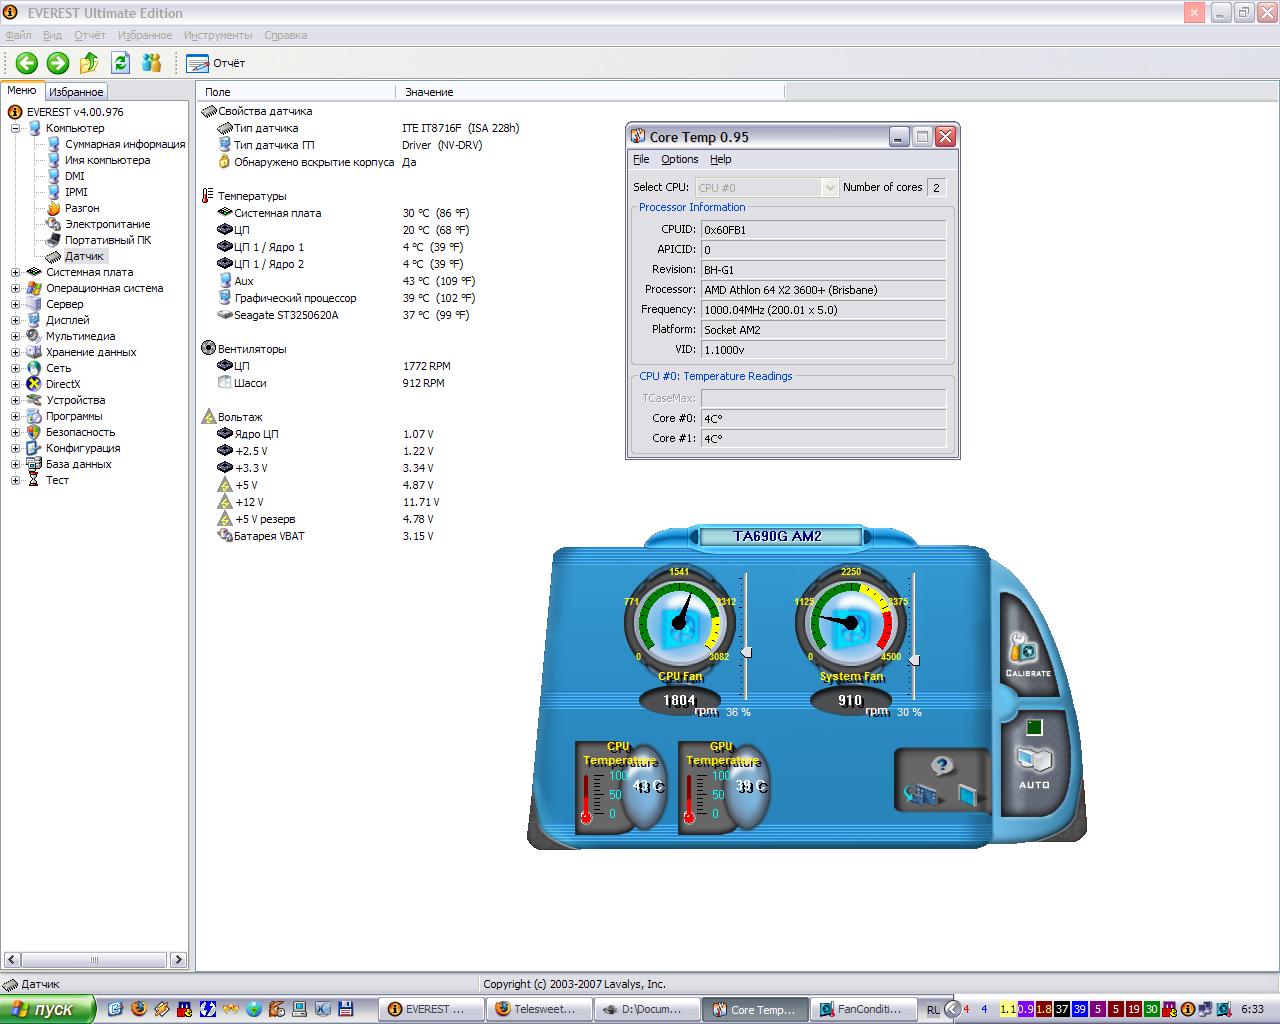Open the Select CPU dropdown in Core Temp

pos(829,188)
